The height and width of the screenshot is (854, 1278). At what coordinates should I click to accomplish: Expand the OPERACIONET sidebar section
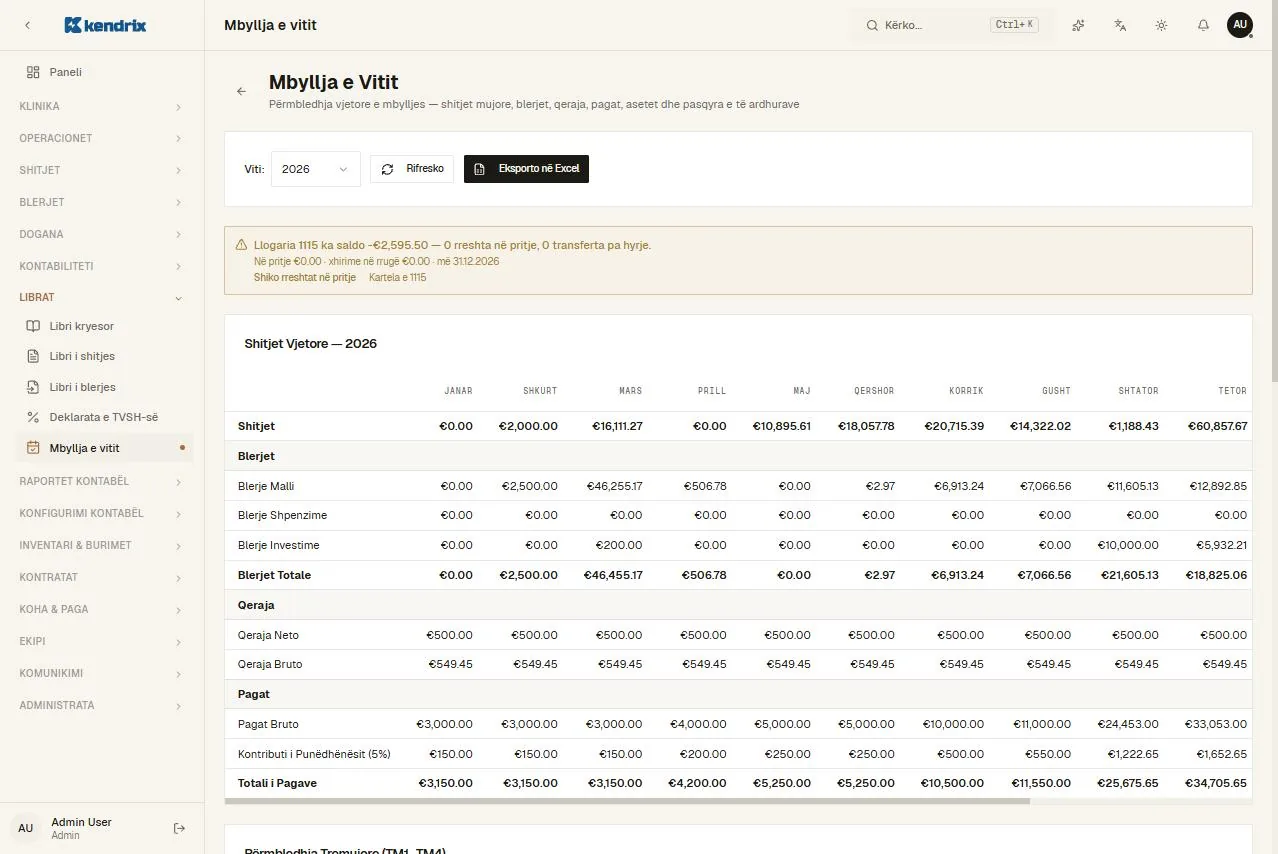coord(102,138)
